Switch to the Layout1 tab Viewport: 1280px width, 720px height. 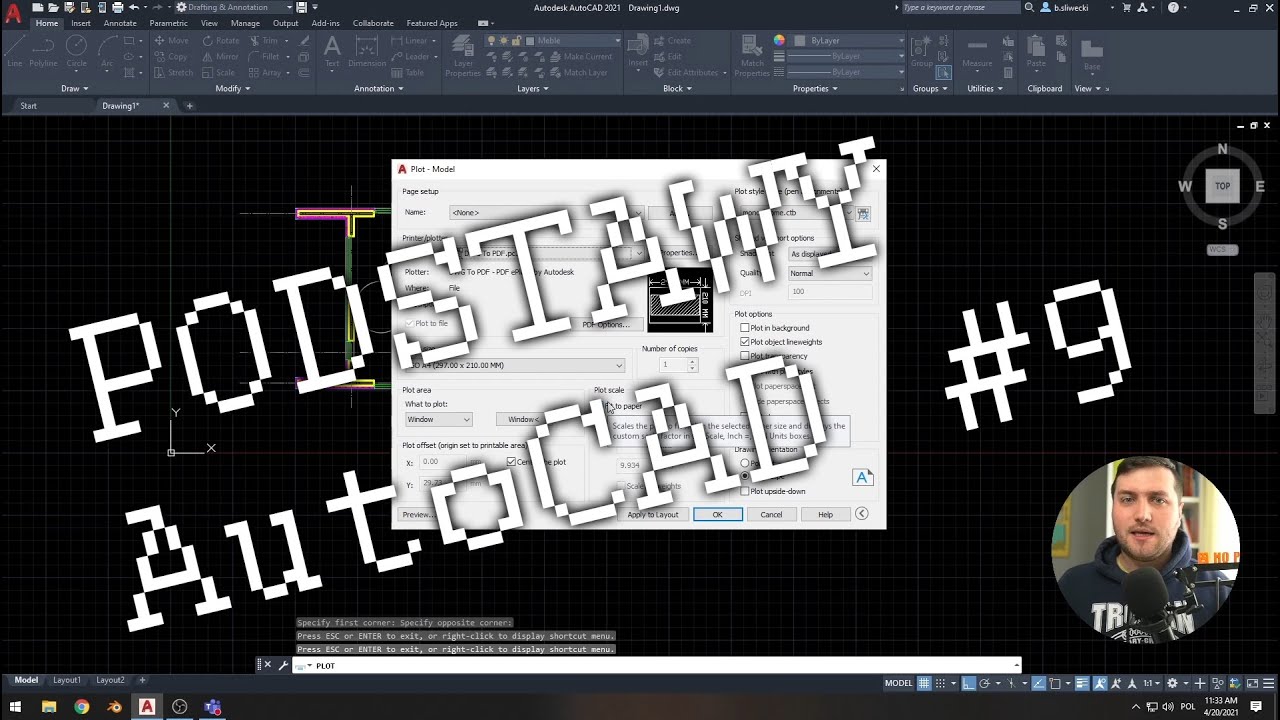tap(67, 680)
